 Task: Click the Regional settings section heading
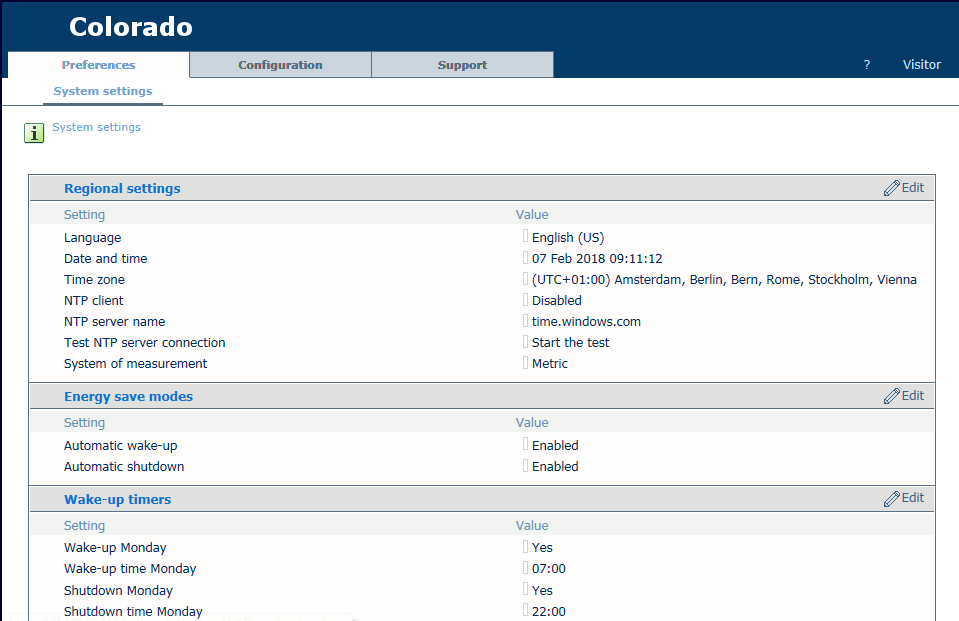coord(122,189)
